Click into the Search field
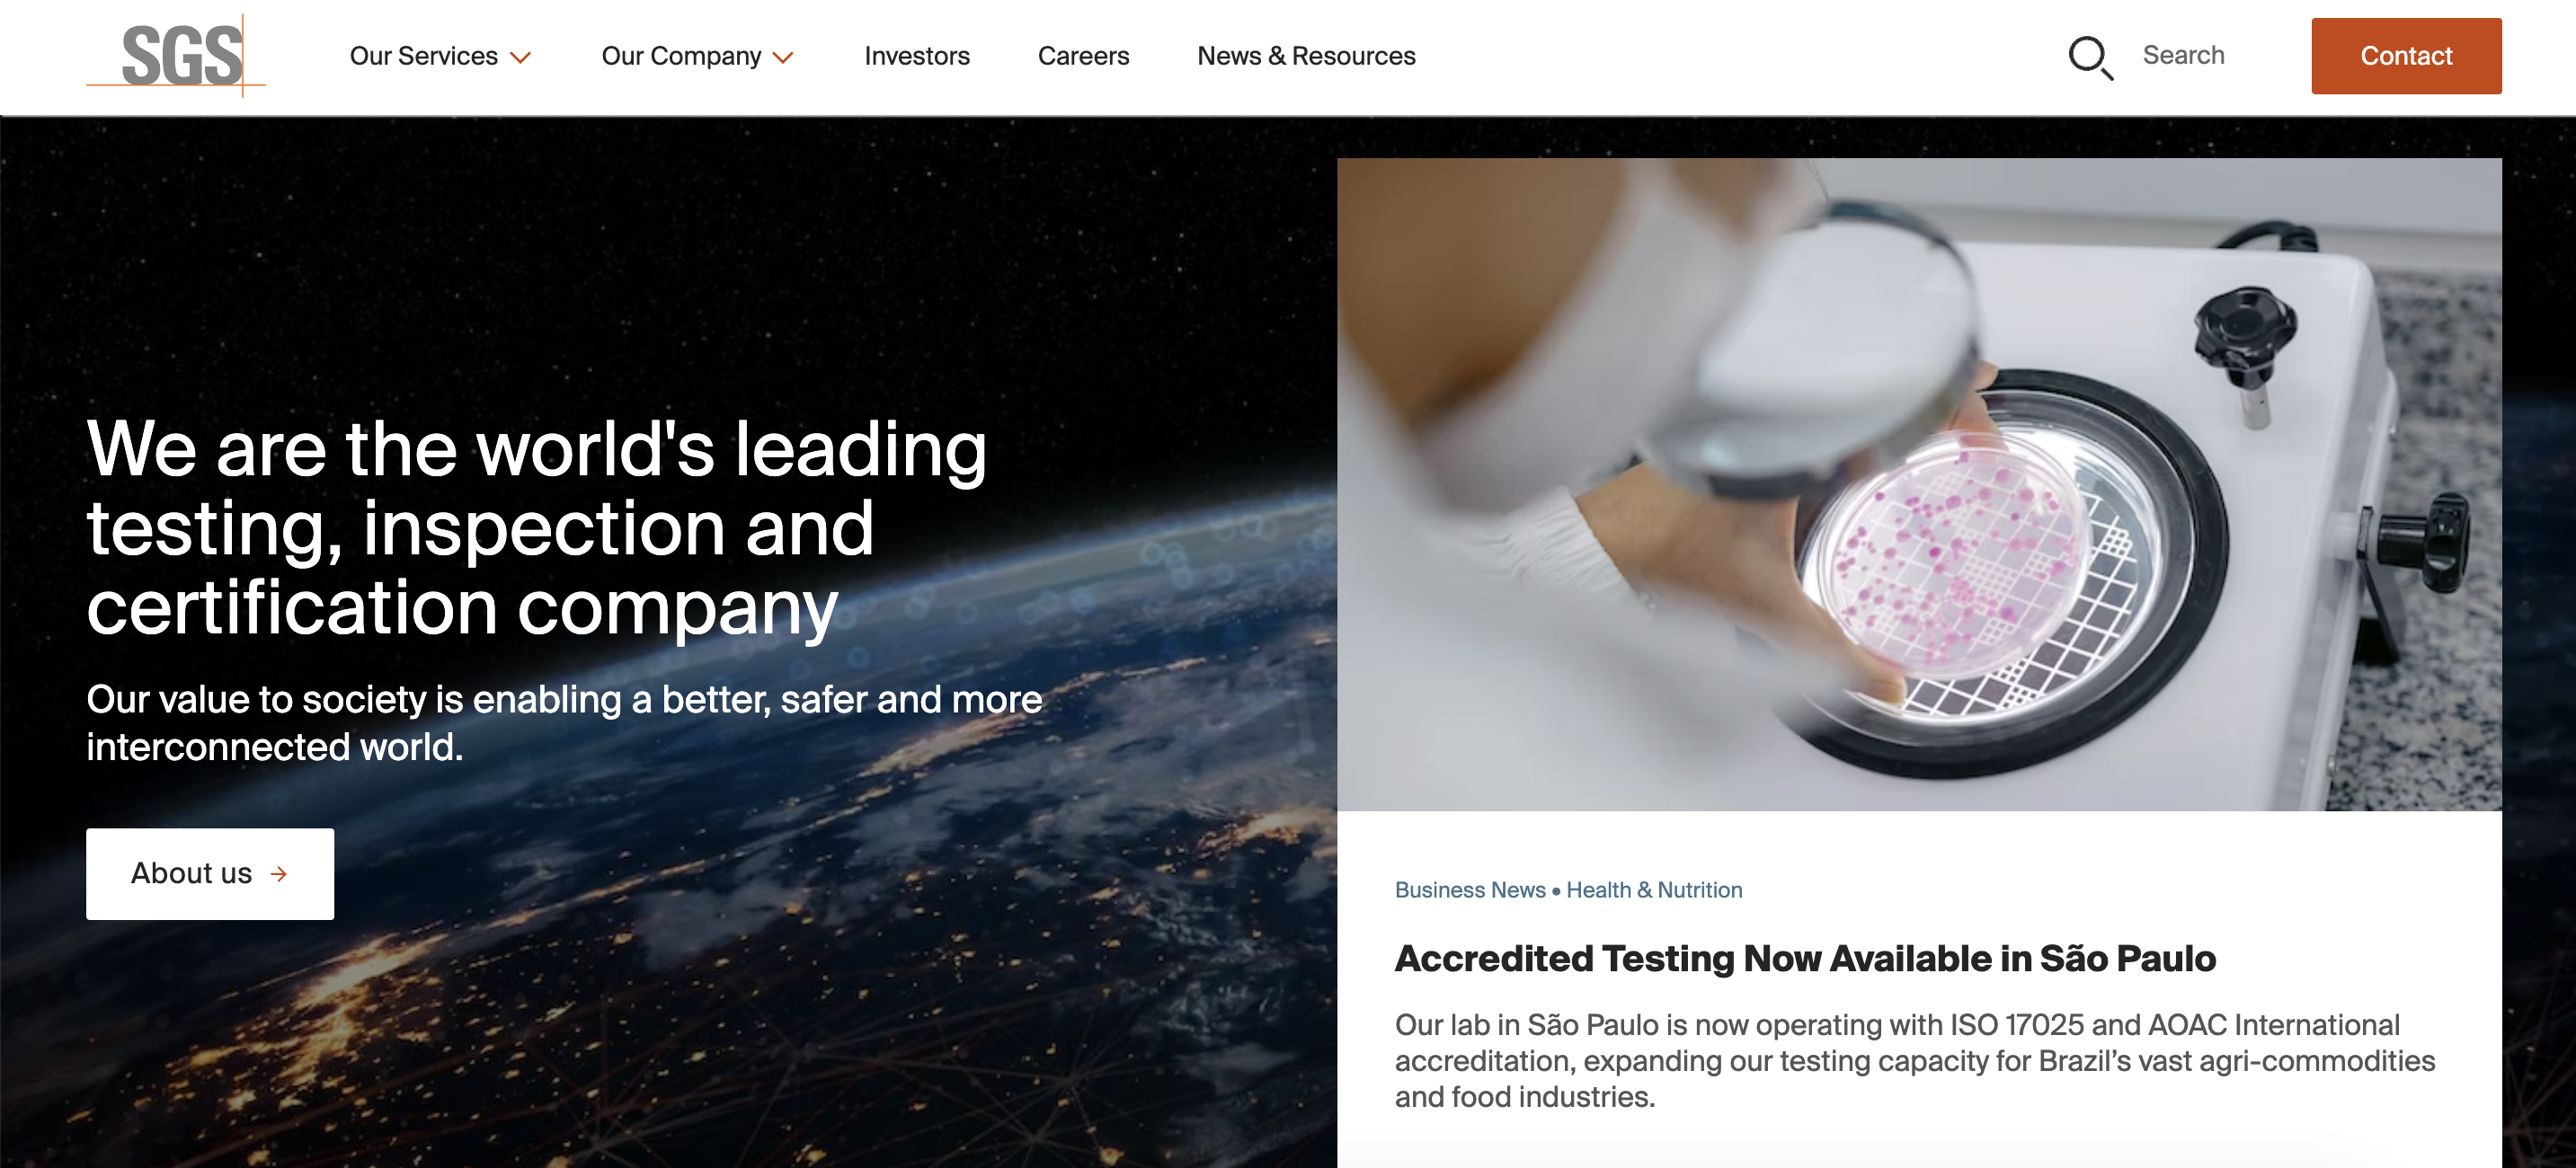This screenshot has width=2576, height=1168. pyautogui.click(x=2183, y=55)
